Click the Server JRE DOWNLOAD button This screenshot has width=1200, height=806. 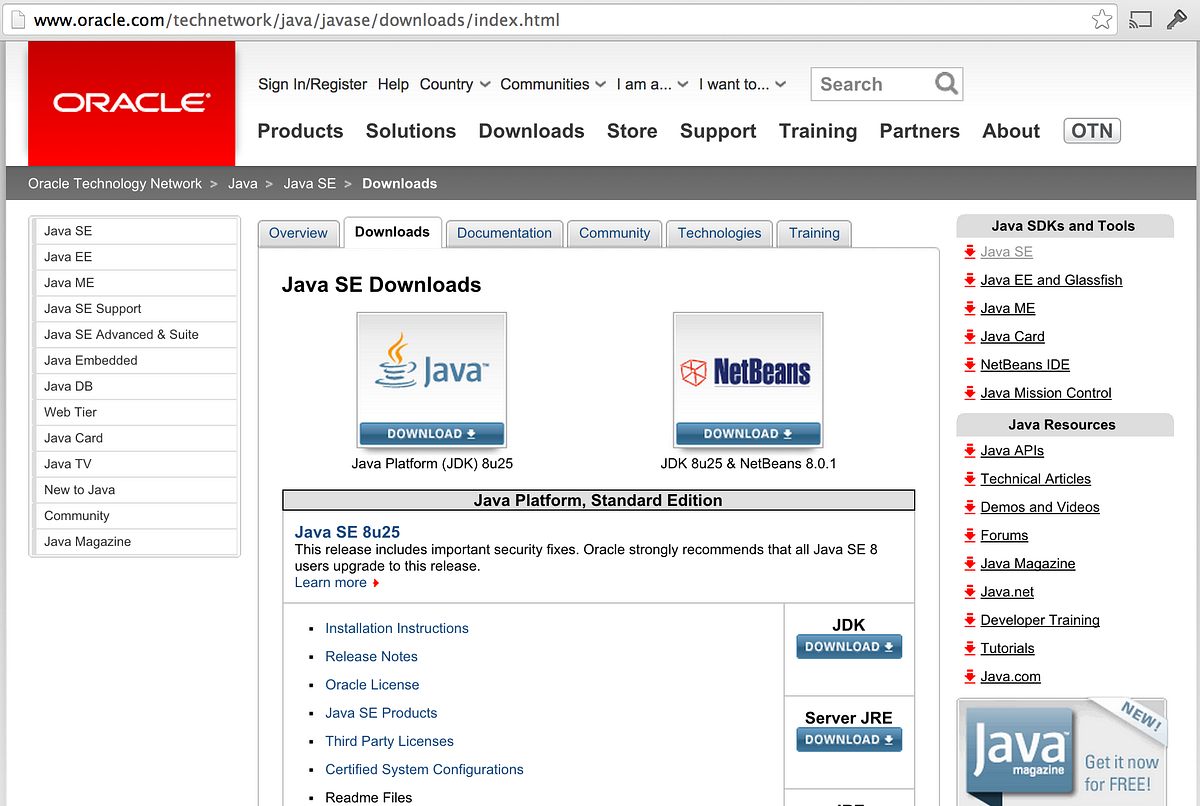pos(849,740)
